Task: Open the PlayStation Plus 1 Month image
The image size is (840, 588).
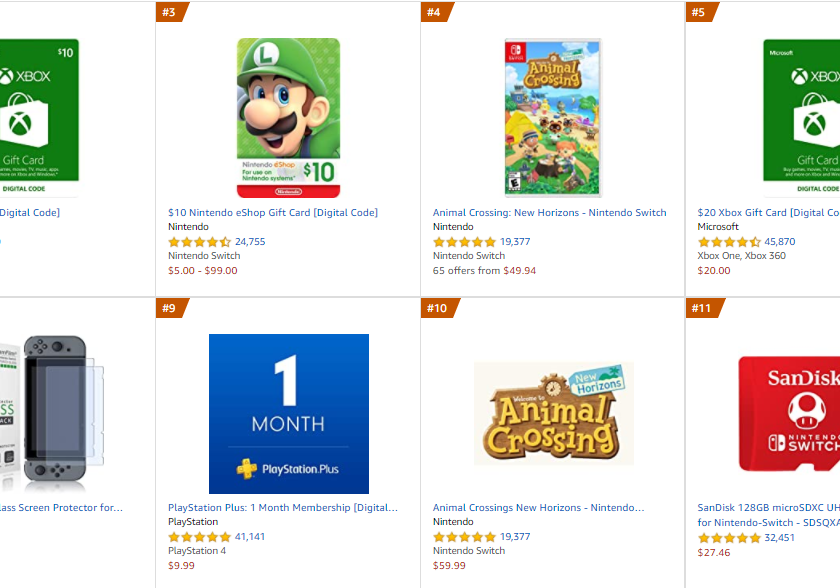Action: click(289, 414)
